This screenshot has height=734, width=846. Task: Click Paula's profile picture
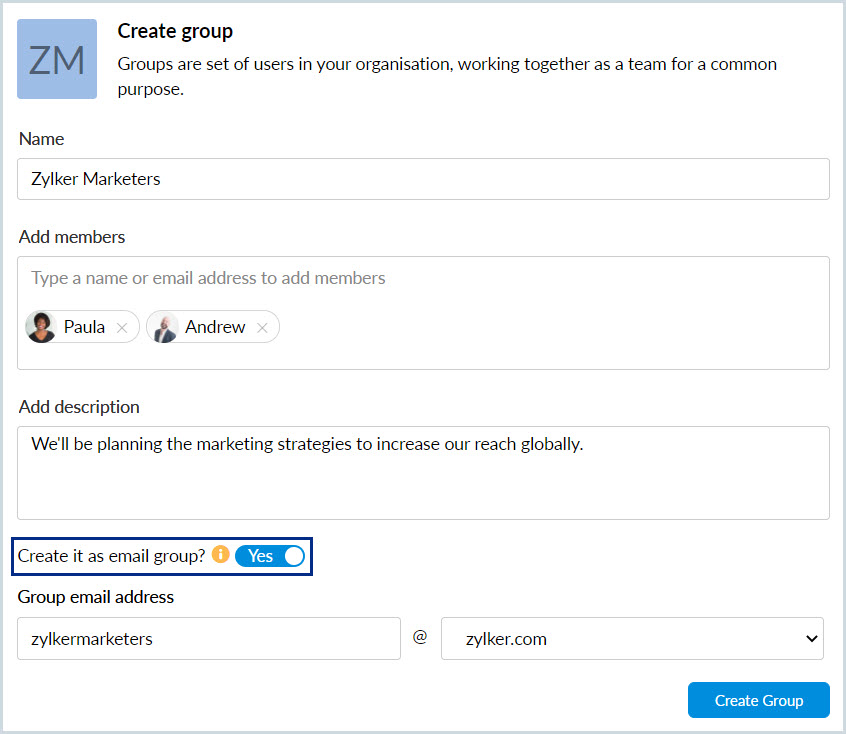[x=42, y=327]
